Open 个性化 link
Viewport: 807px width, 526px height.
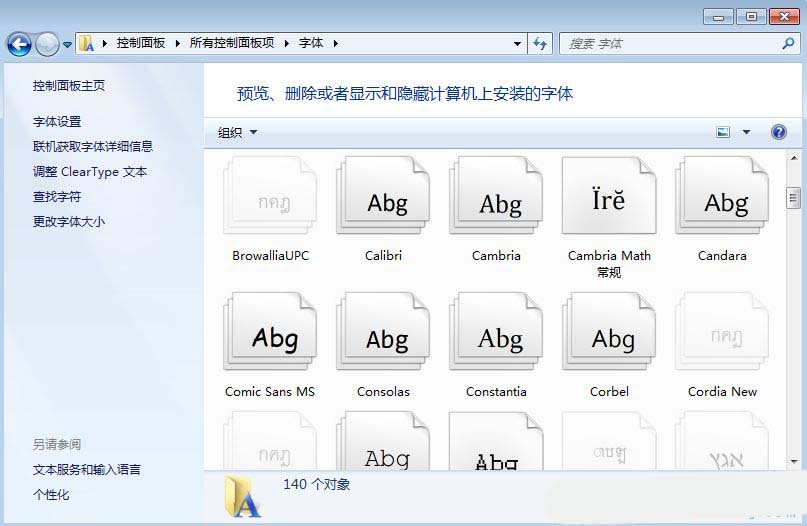50,495
